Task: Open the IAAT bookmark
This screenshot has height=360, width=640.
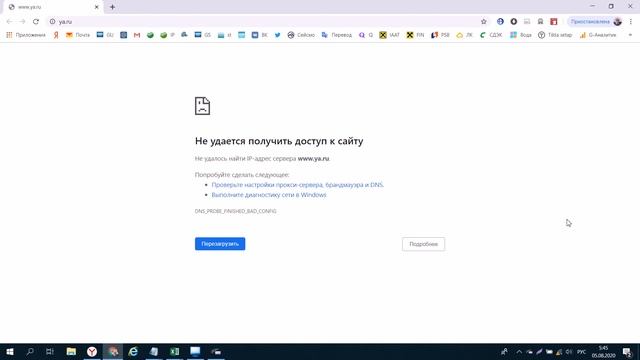Action: click(x=389, y=35)
